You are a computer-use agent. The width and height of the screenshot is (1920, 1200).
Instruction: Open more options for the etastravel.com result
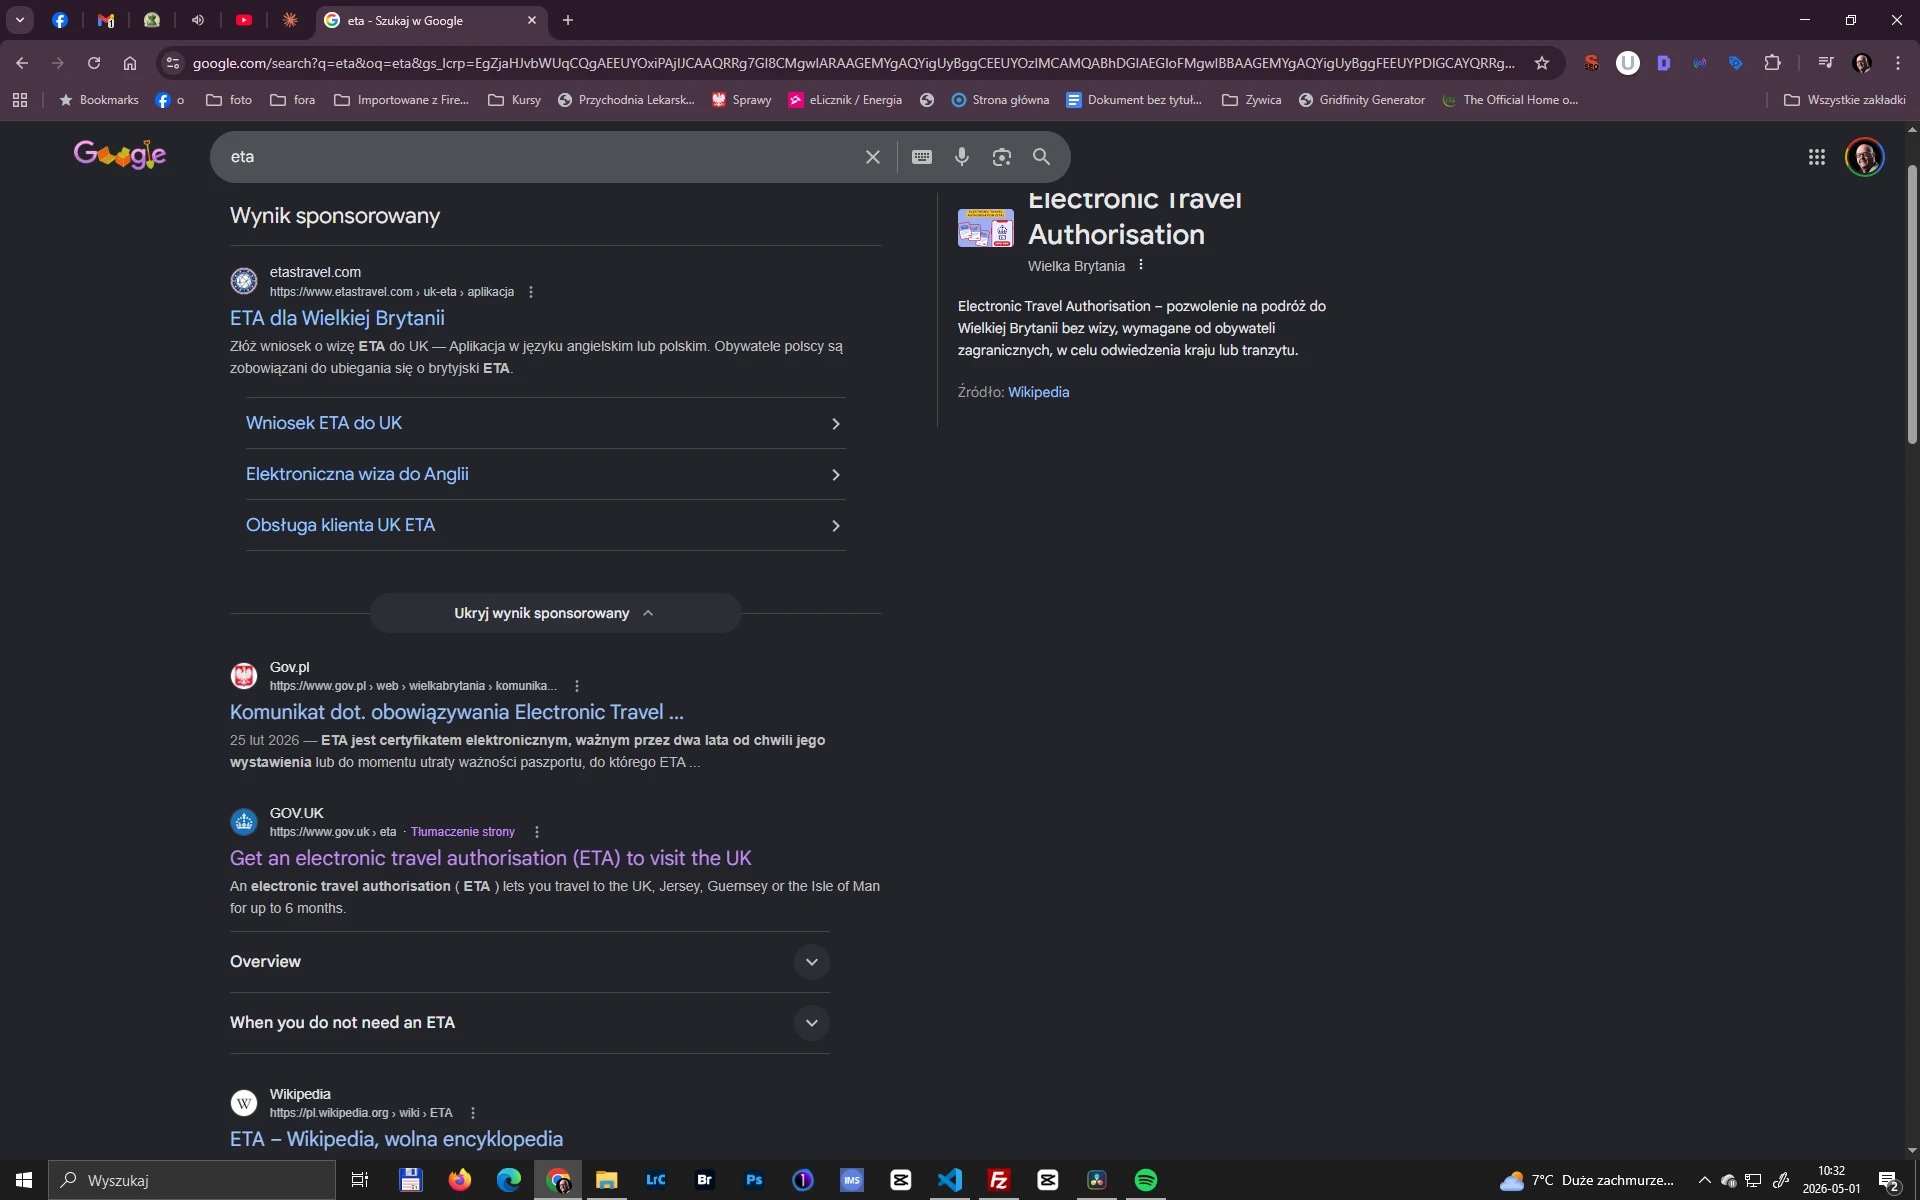(531, 292)
